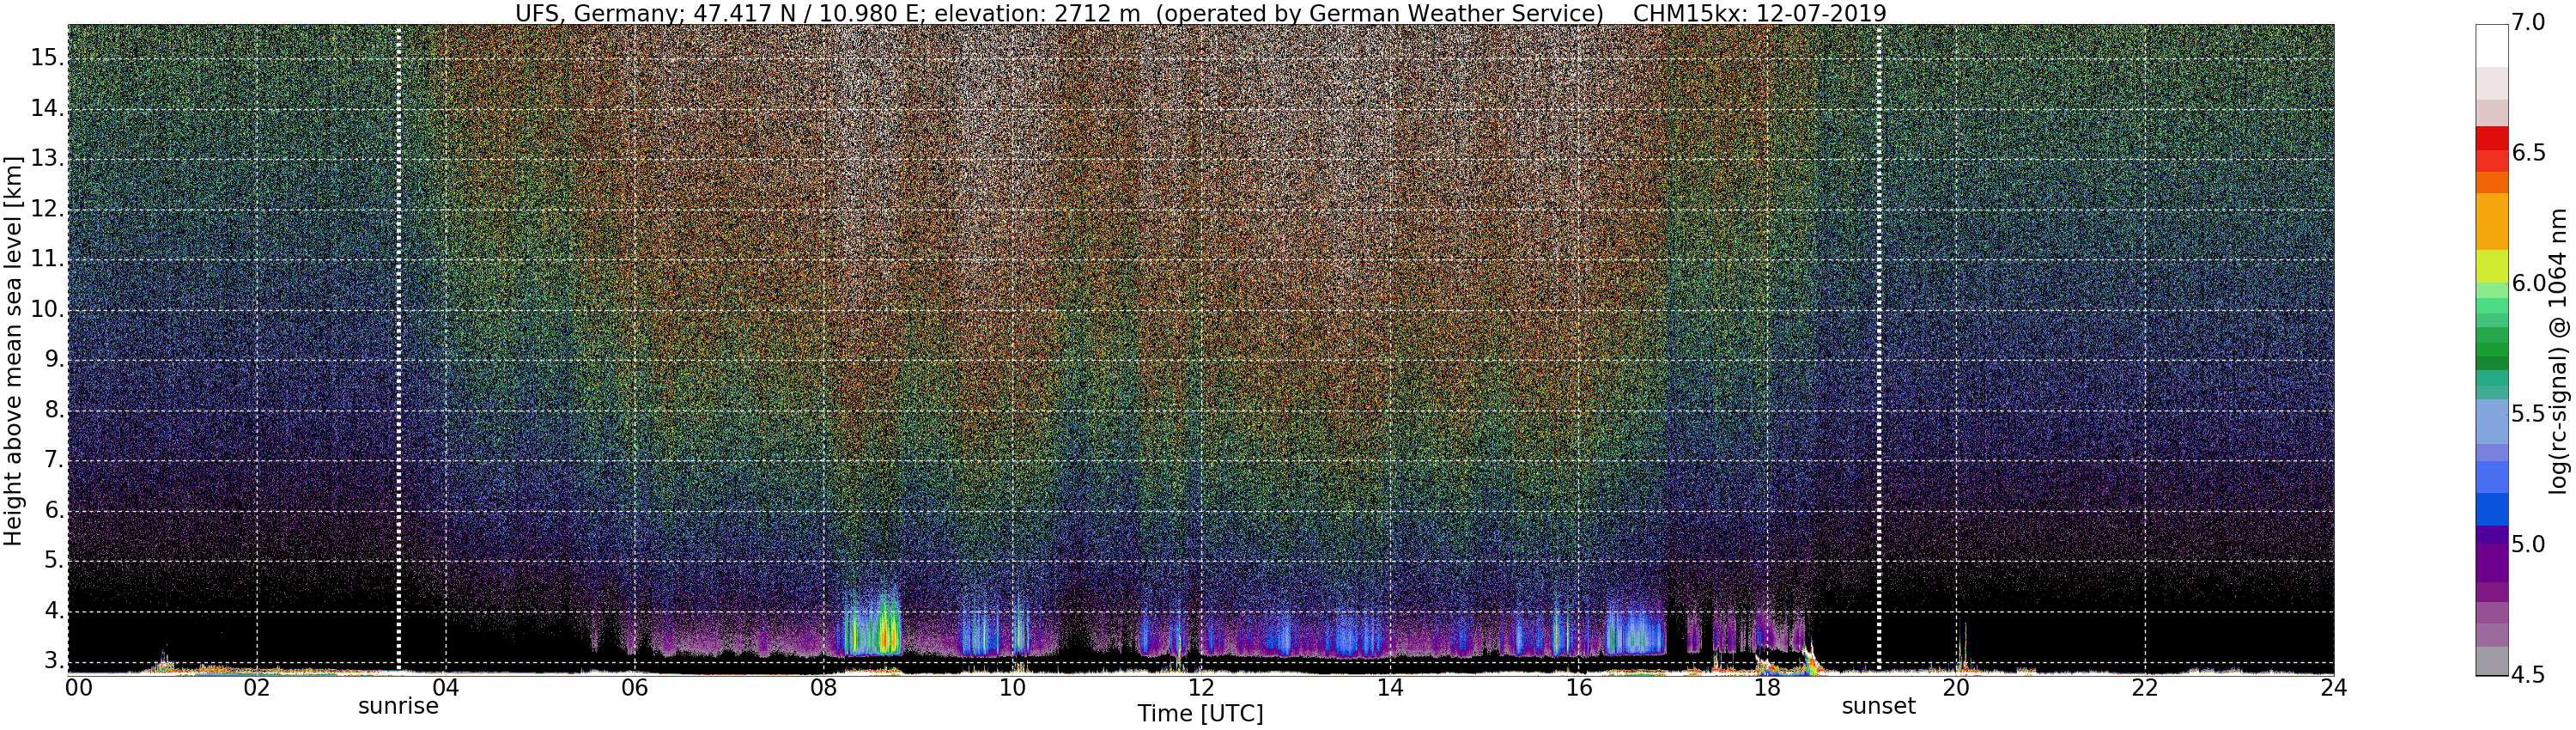This screenshot has height=730, width=2576.
Task: Click the 'sunset' label below the axis
Action: (1878, 706)
